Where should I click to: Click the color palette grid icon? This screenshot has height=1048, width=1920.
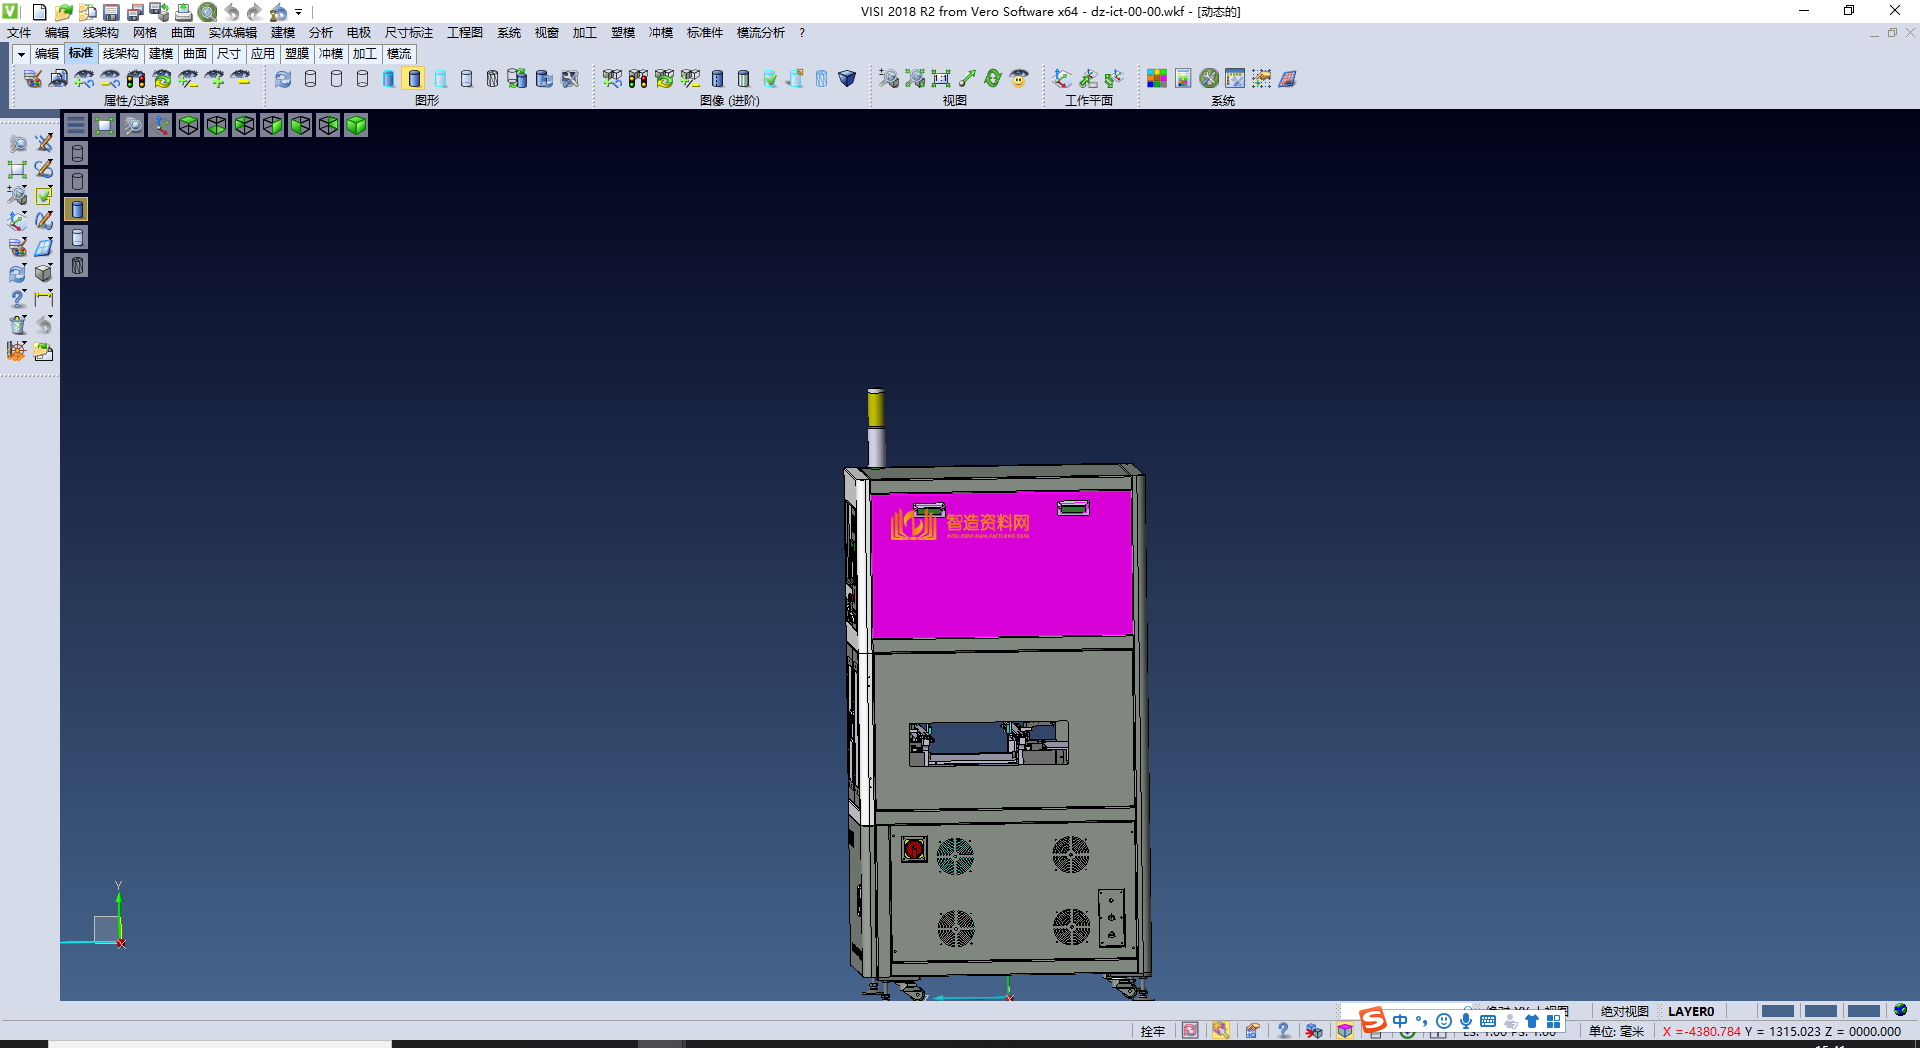(x=1157, y=78)
